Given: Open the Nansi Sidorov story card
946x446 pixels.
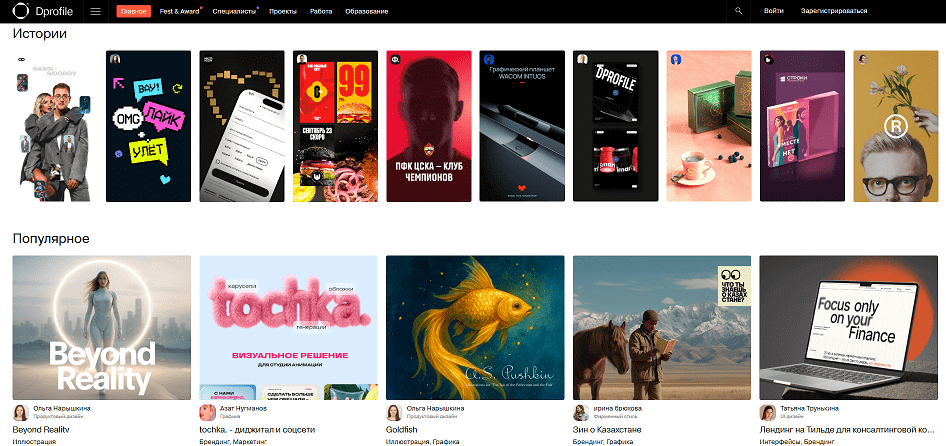Looking at the screenshot, I should (x=55, y=126).
